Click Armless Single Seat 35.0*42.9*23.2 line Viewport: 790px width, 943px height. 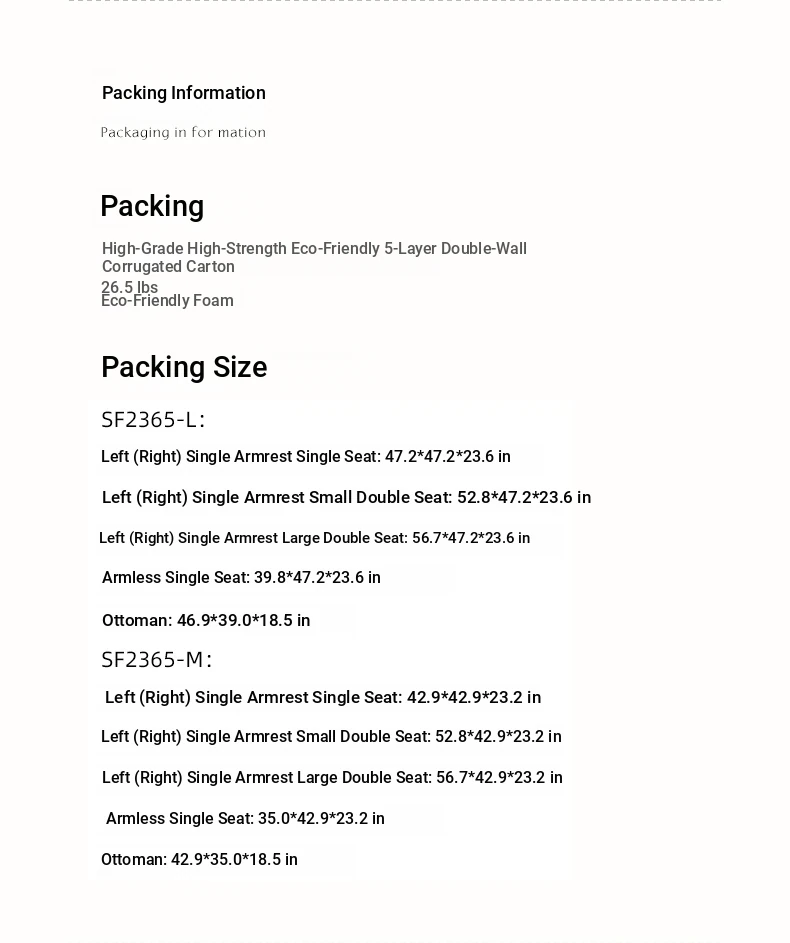(x=245, y=819)
